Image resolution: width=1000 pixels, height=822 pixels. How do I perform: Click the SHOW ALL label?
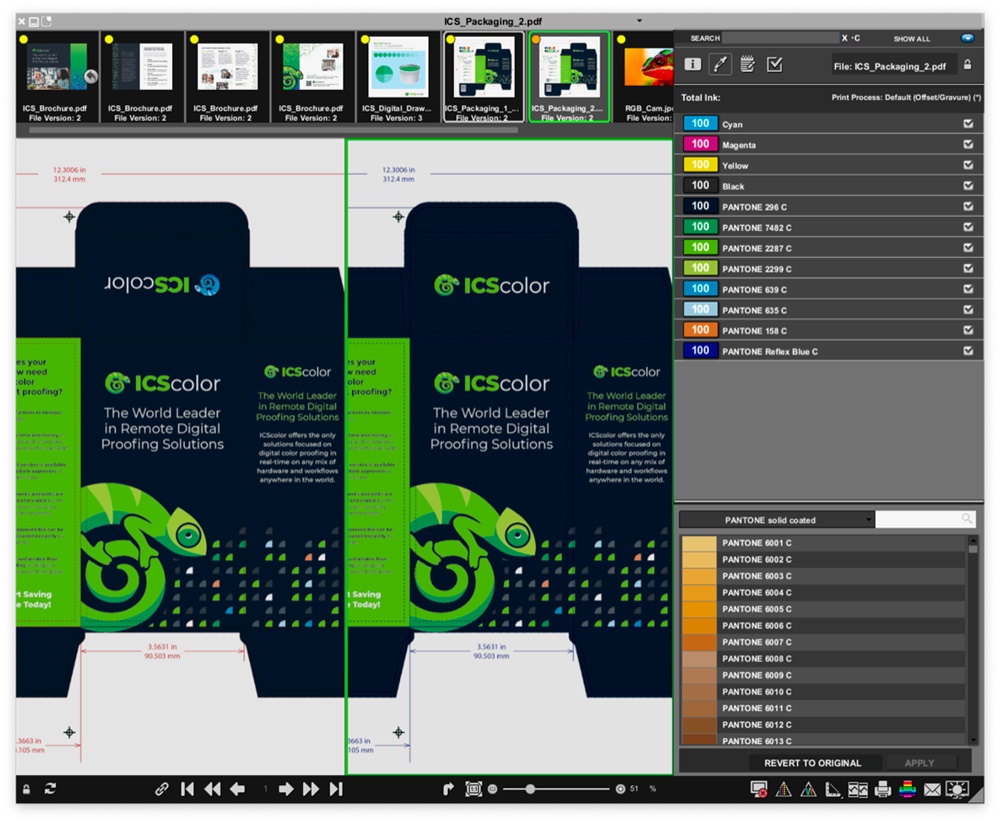tap(911, 39)
